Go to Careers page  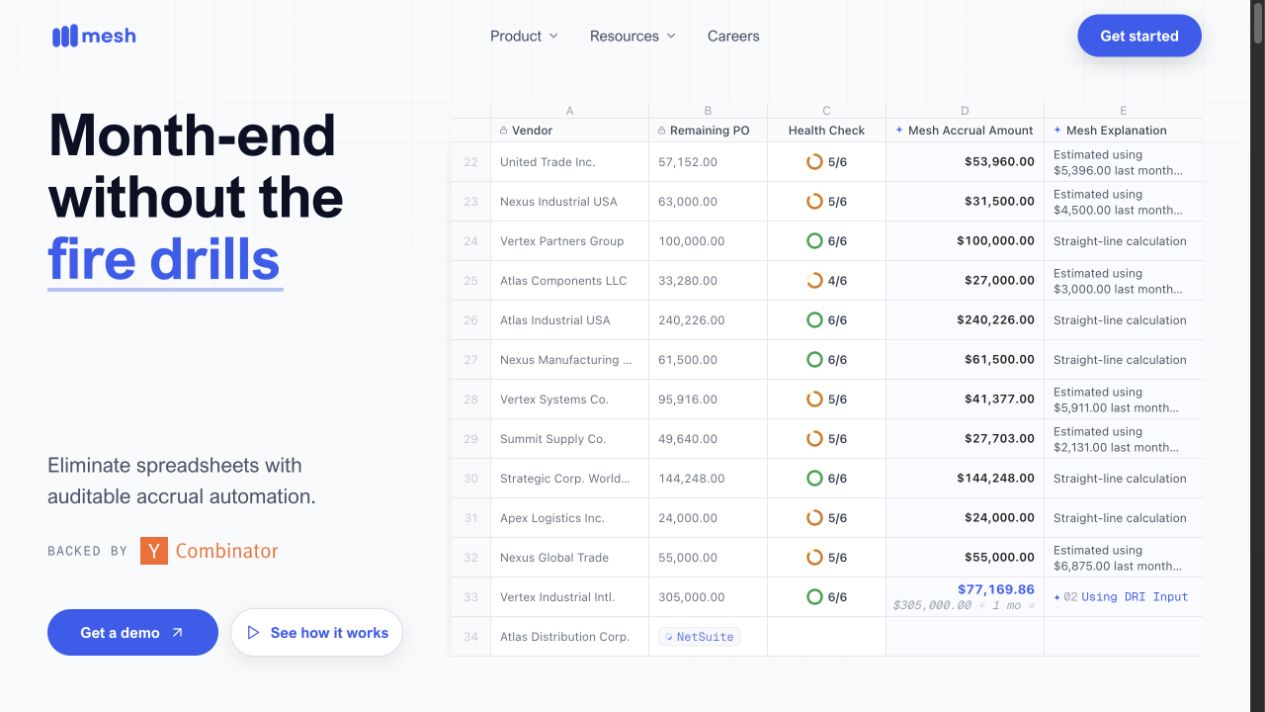pos(733,36)
